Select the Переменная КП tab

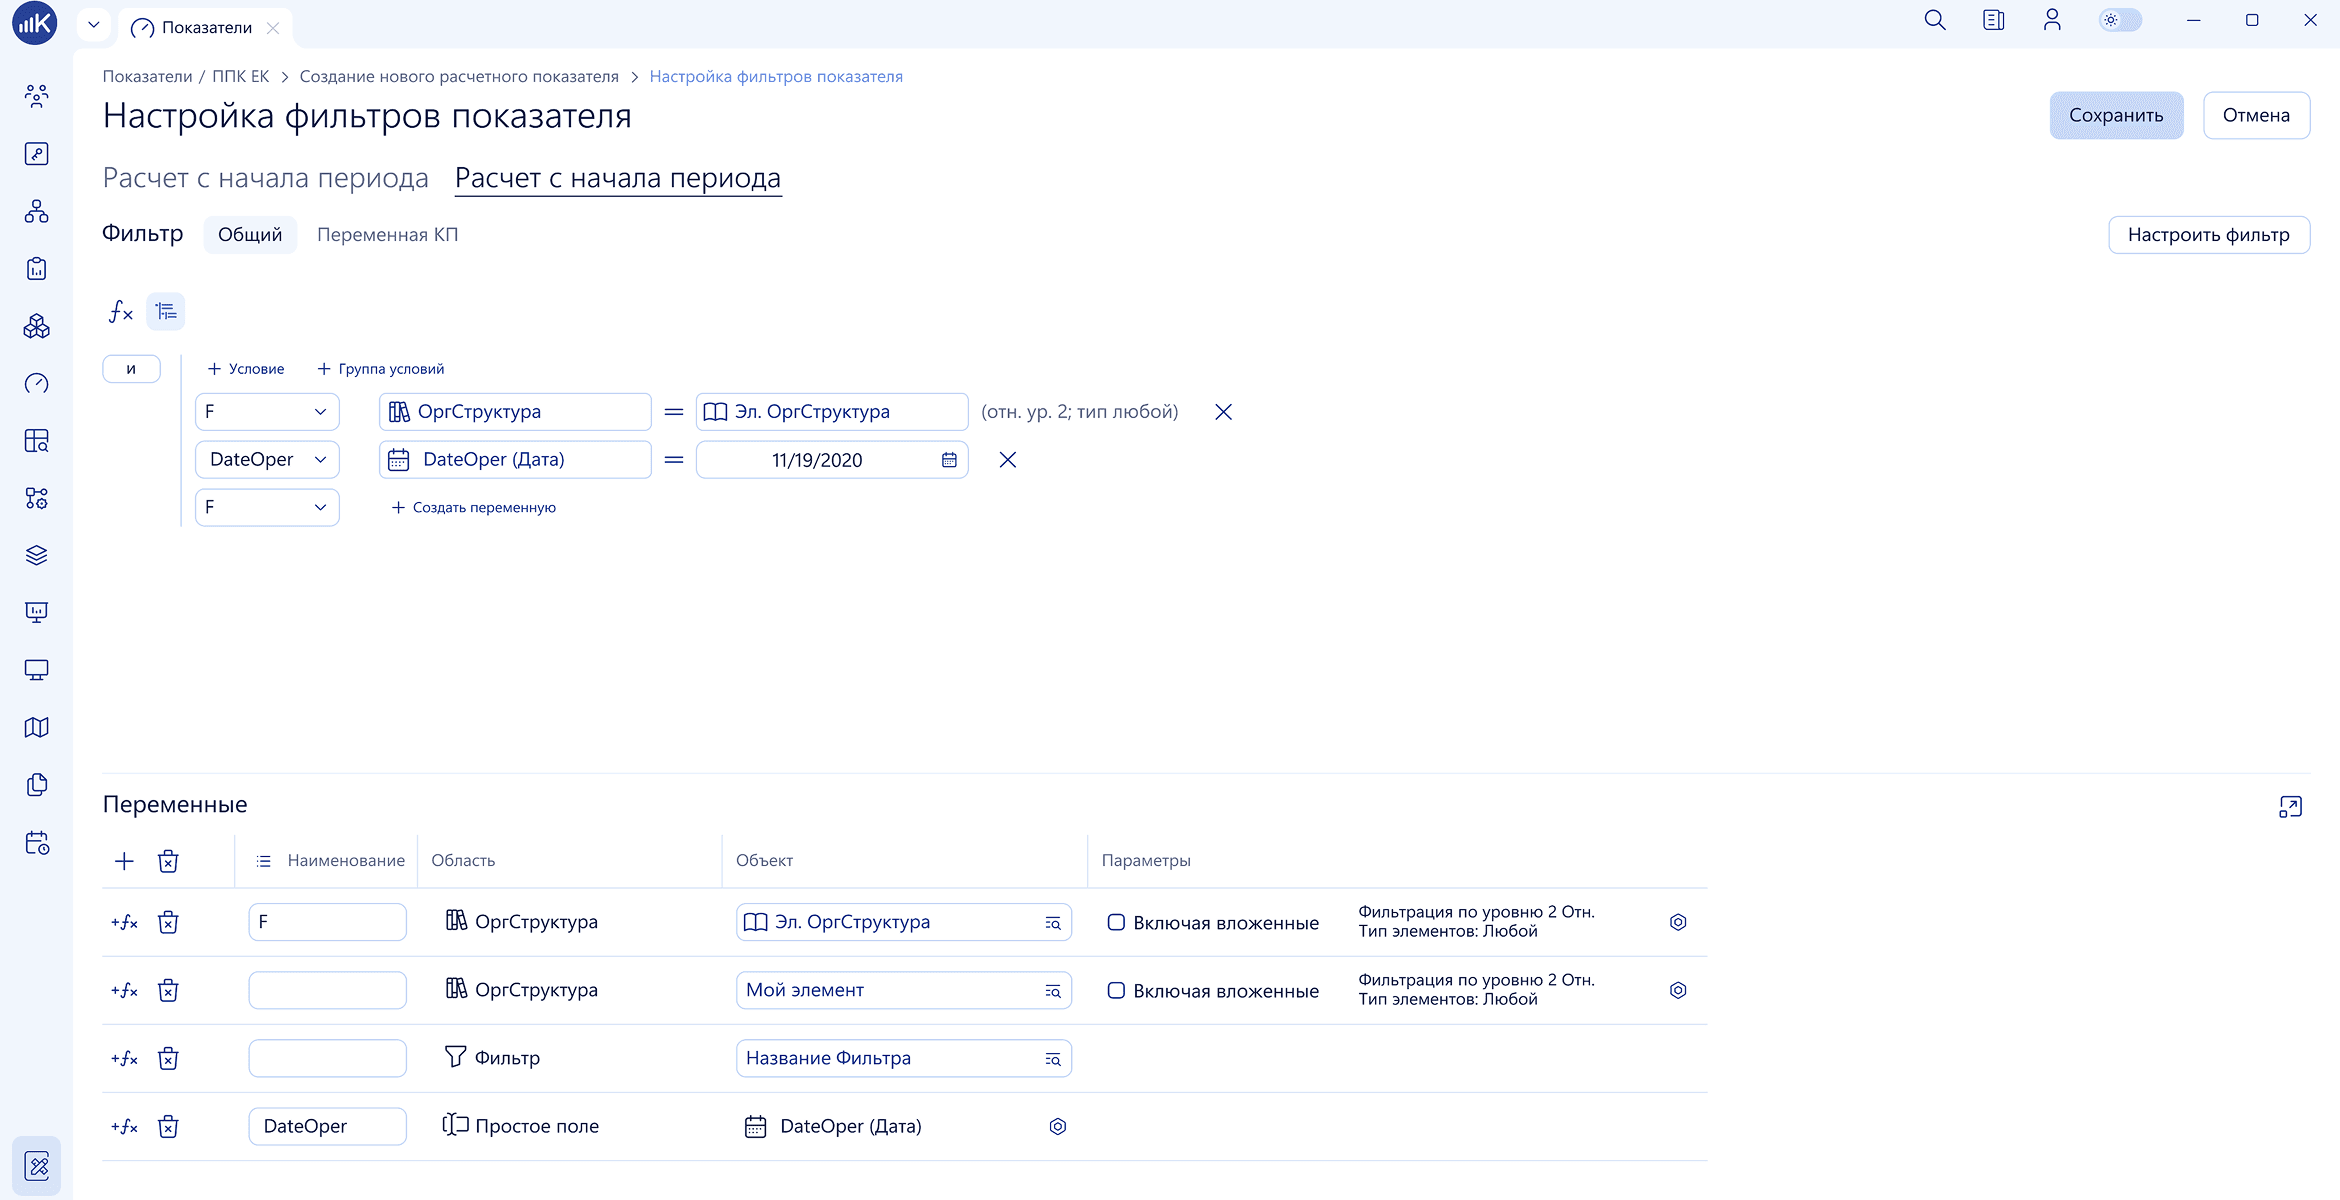pyautogui.click(x=388, y=235)
